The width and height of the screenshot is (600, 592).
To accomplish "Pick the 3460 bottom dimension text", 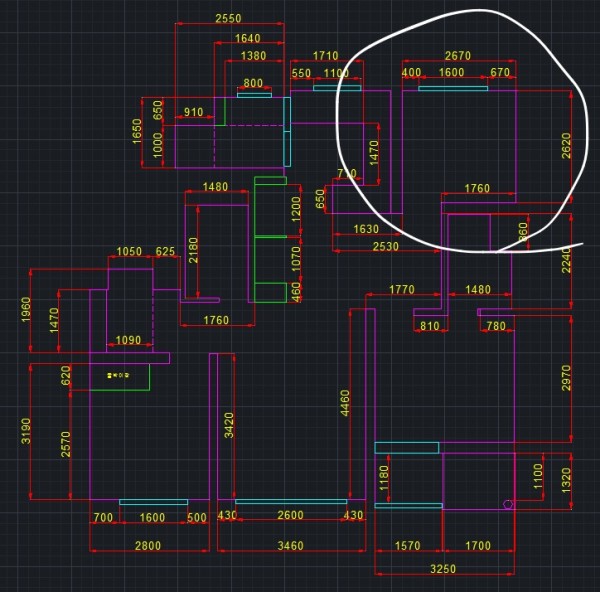I will click(290, 545).
